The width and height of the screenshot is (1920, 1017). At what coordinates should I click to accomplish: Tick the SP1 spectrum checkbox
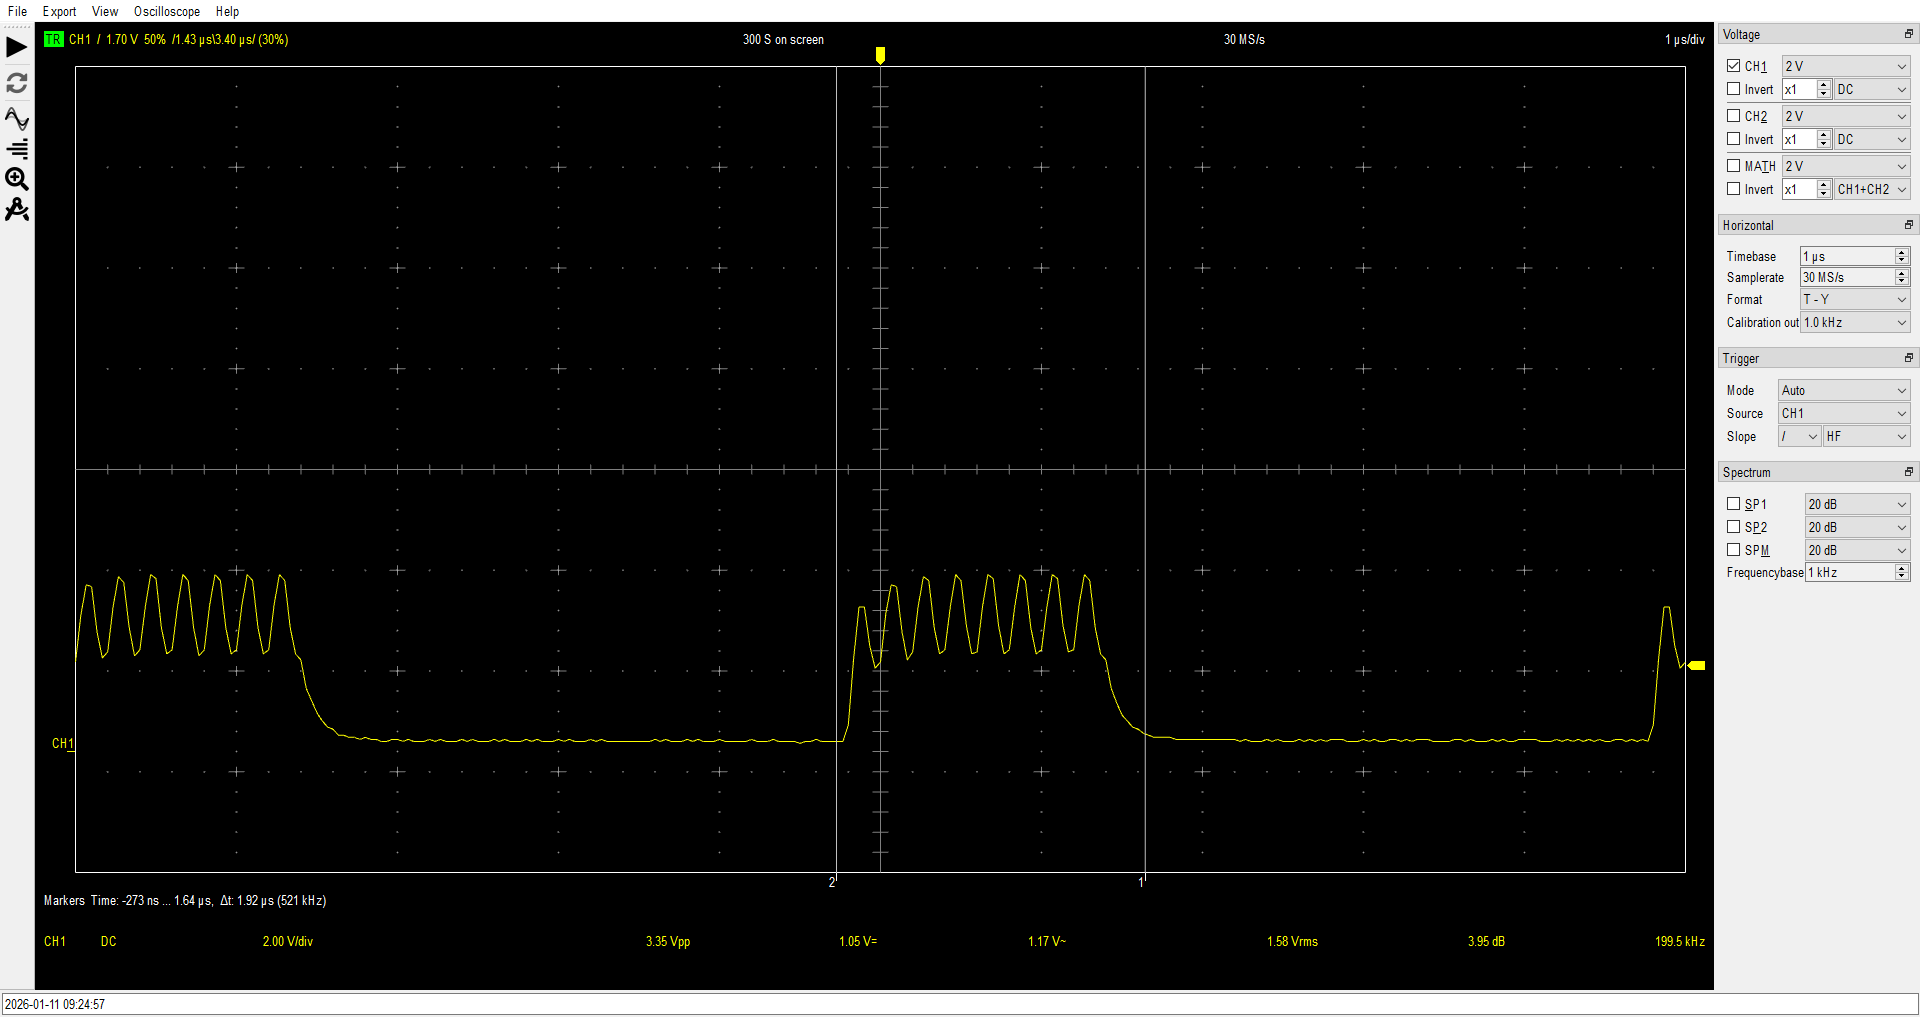pyautogui.click(x=1734, y=504)
